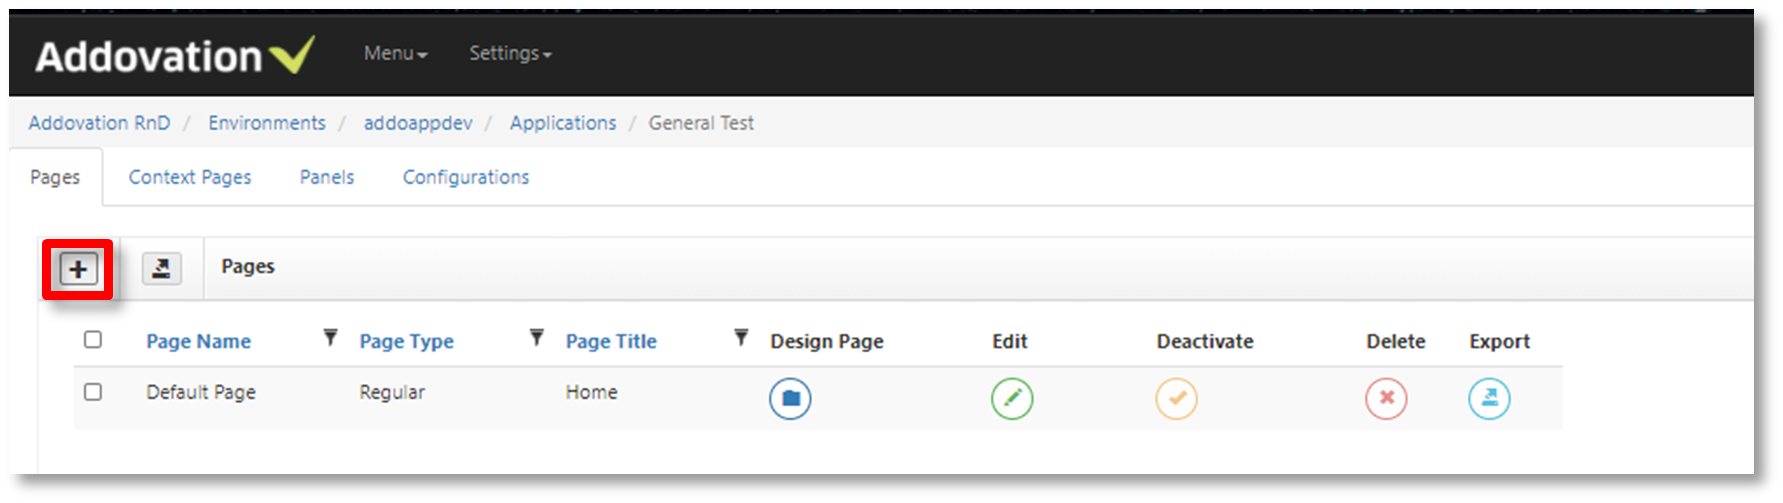The height and width of the screenshot is (503, 1783).
Task: Go to Environments breadcrumb link
Action: (267, 123)
